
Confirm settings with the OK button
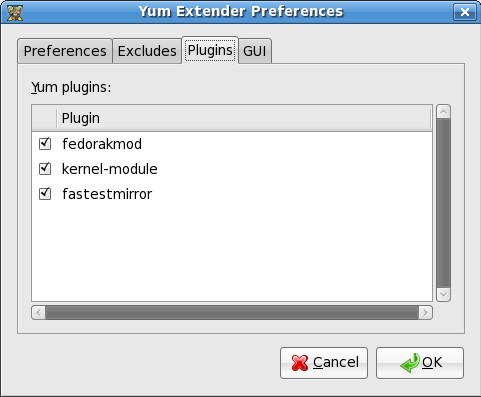[x=420, y=363]
